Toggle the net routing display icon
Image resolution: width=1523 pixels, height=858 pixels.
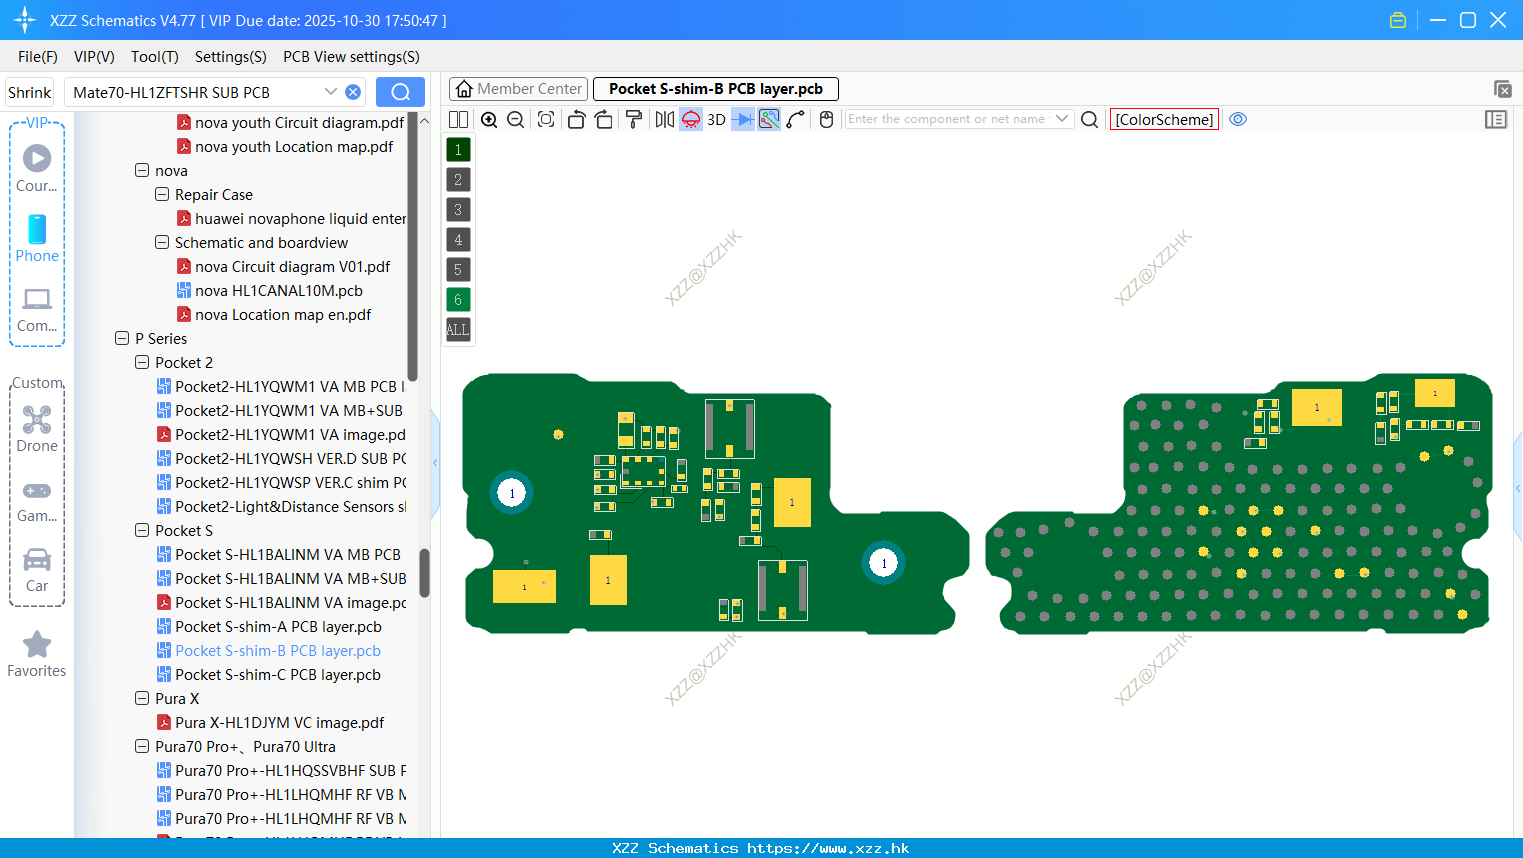click(x=769, y=119)
